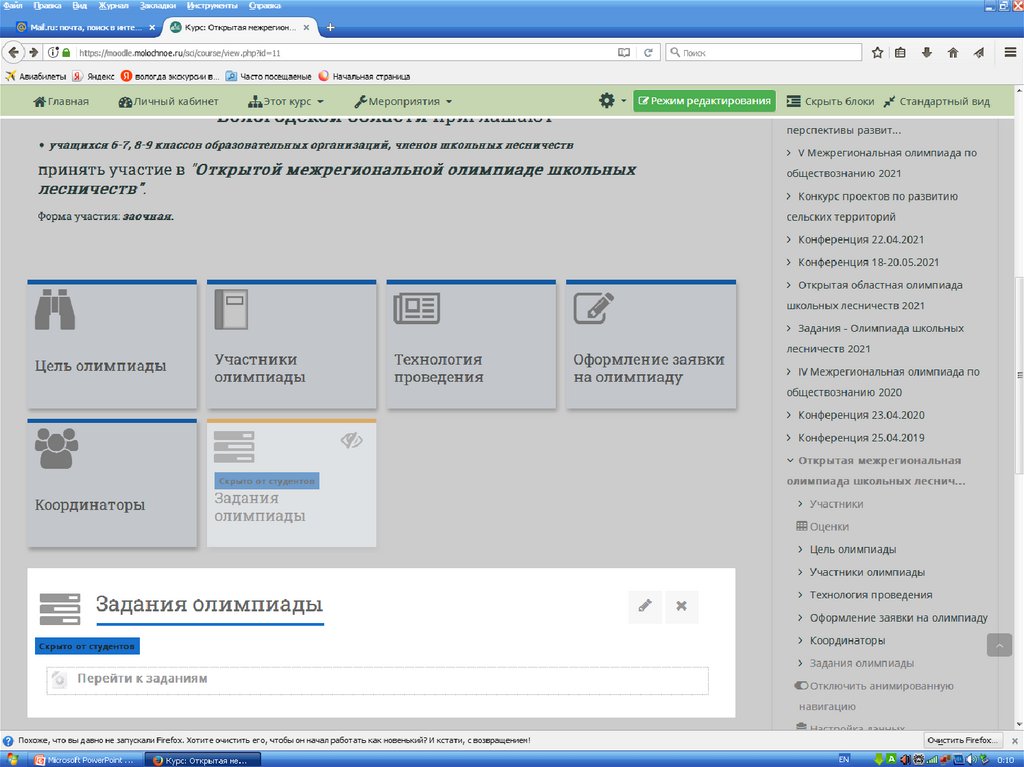The image size is (1024, 767).
Task: Click the scroll-to-top arrow button
Action: coord(999,645)
